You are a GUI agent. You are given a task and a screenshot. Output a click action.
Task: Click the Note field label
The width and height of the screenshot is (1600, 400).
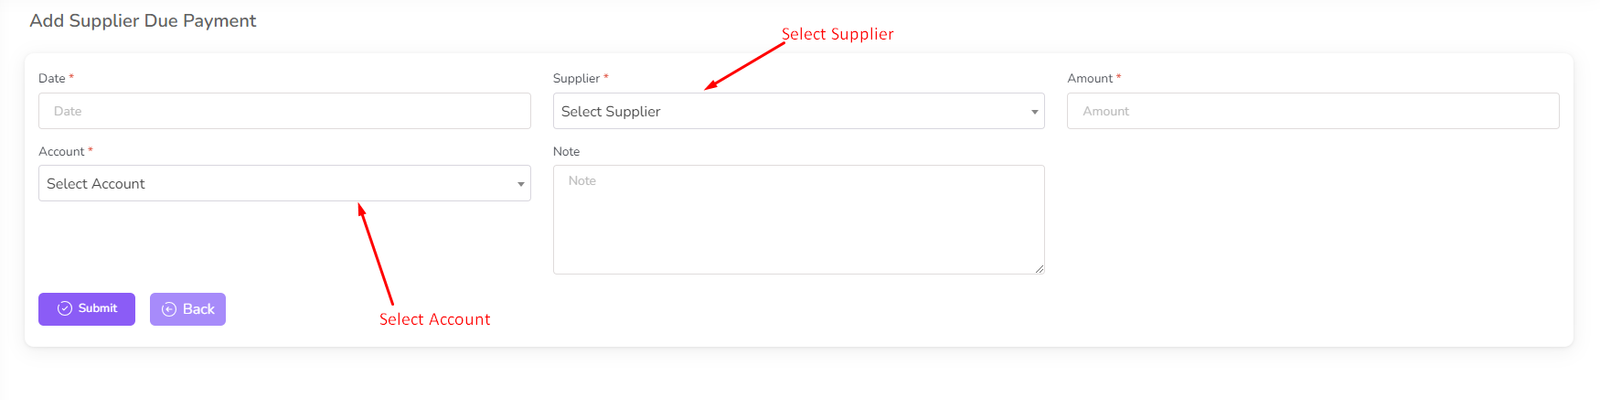pos(566,151)
